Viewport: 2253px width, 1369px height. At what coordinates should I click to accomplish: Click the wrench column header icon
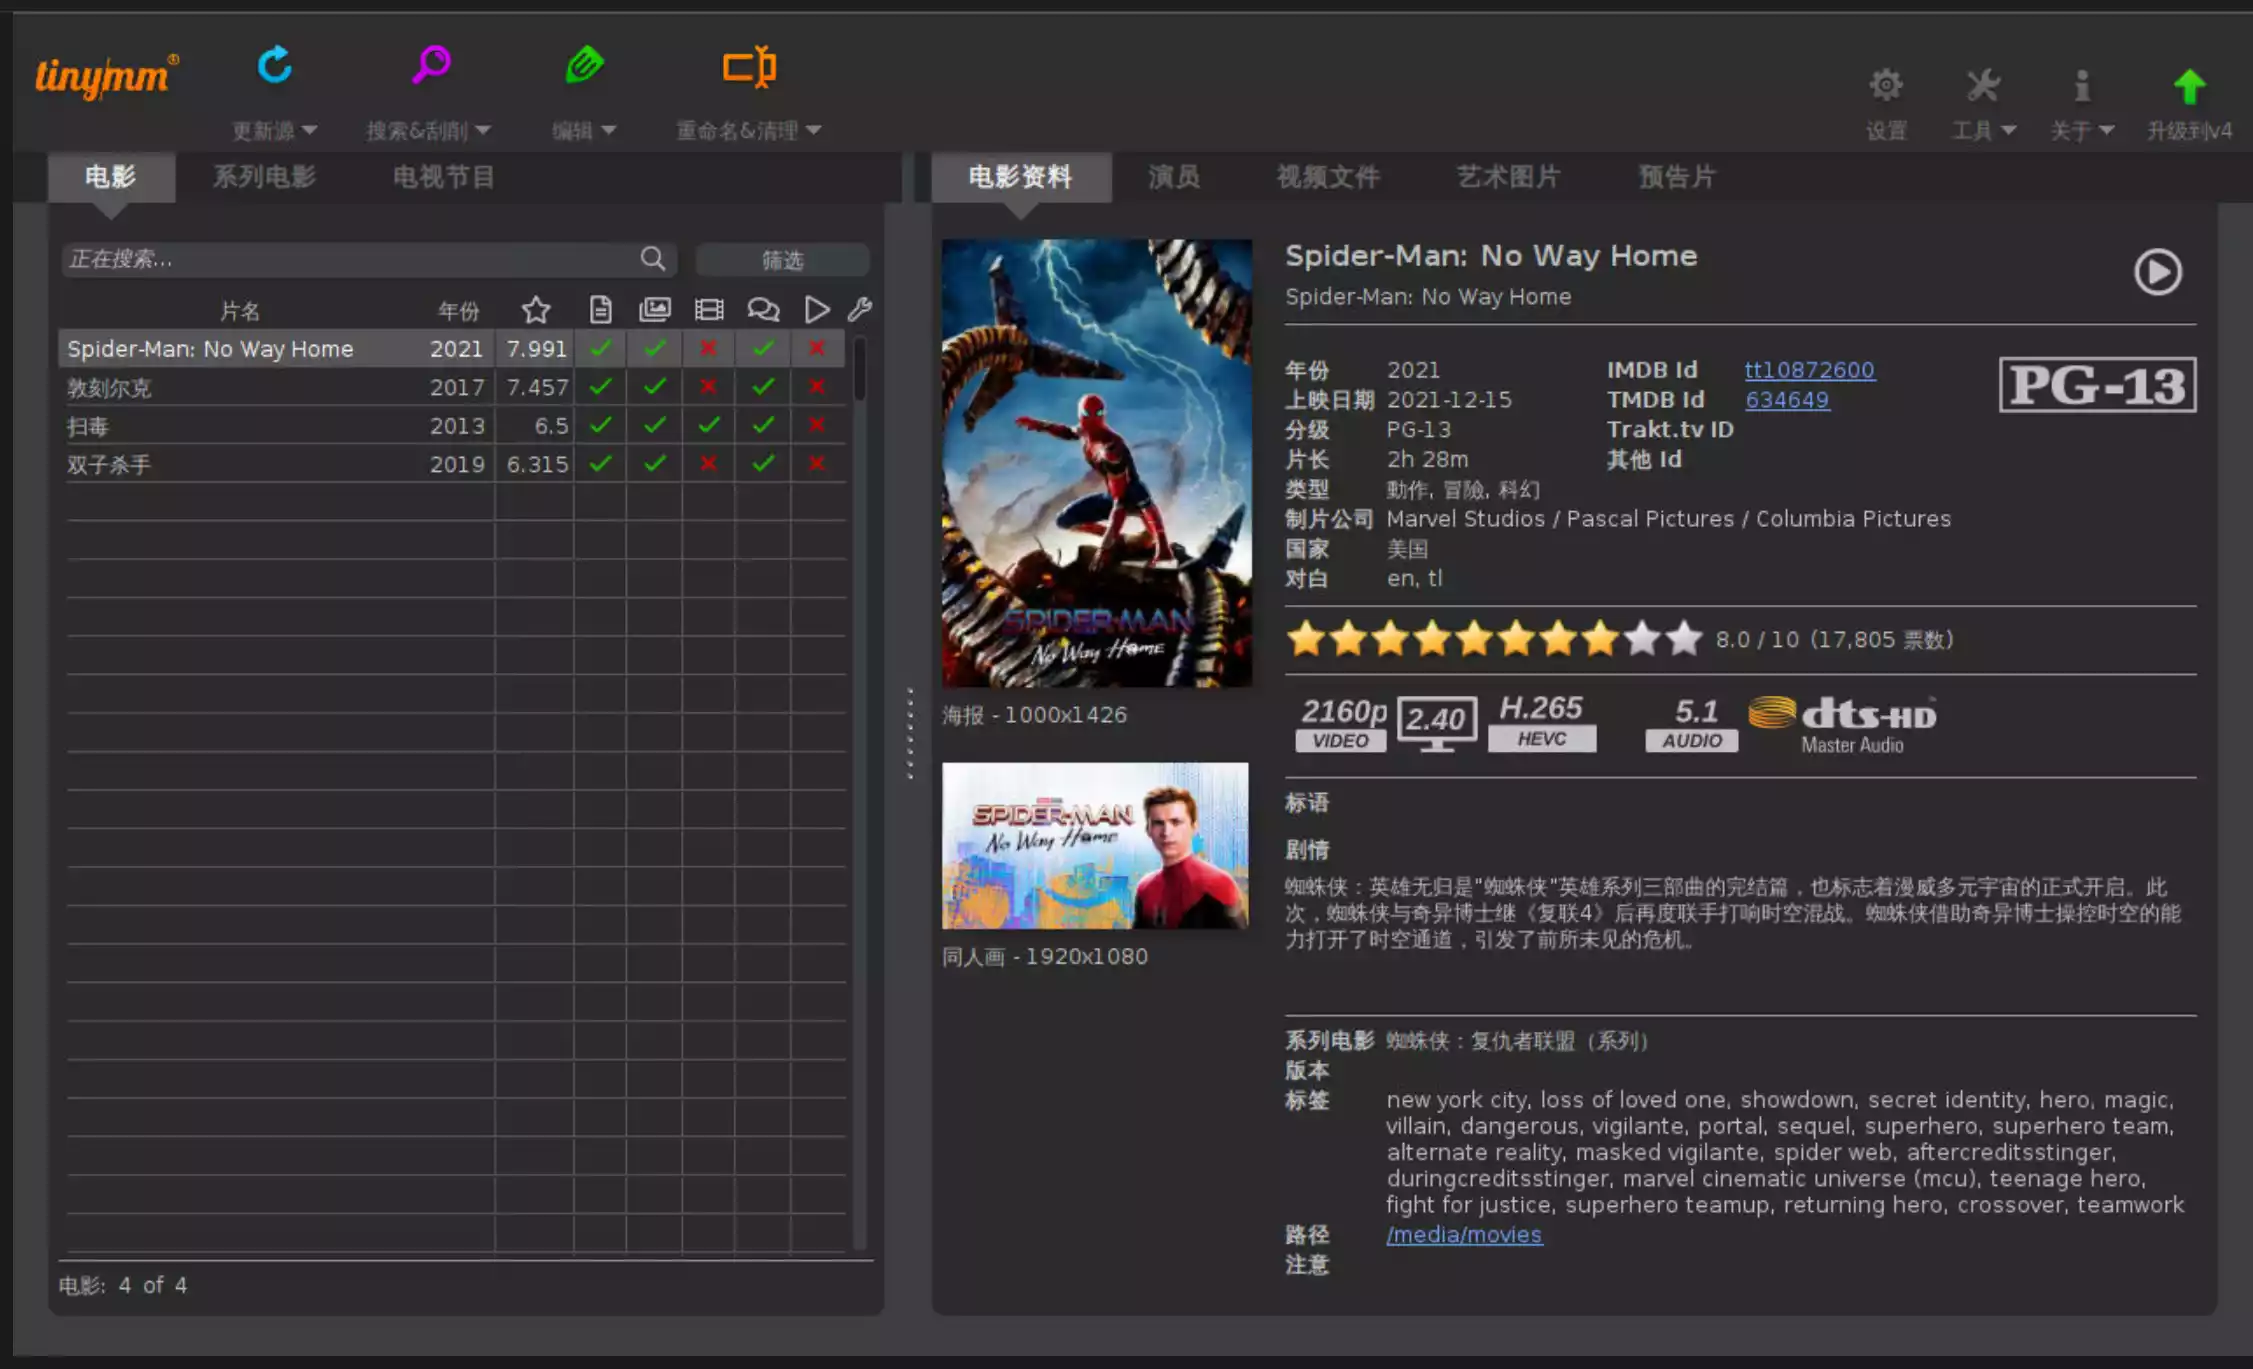860,310
